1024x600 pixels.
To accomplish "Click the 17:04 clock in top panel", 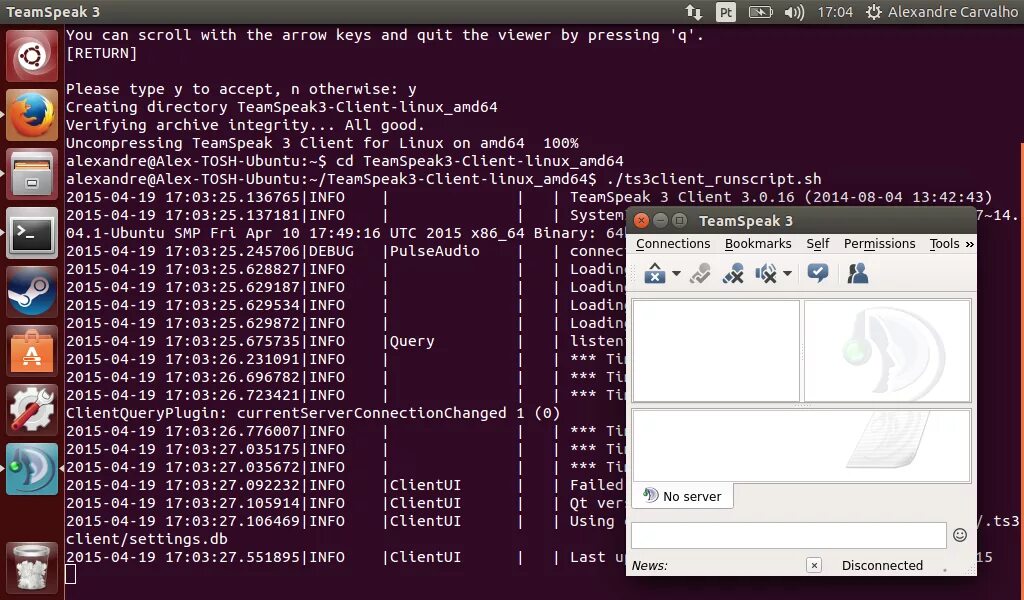I will click(x=835, y=12).
